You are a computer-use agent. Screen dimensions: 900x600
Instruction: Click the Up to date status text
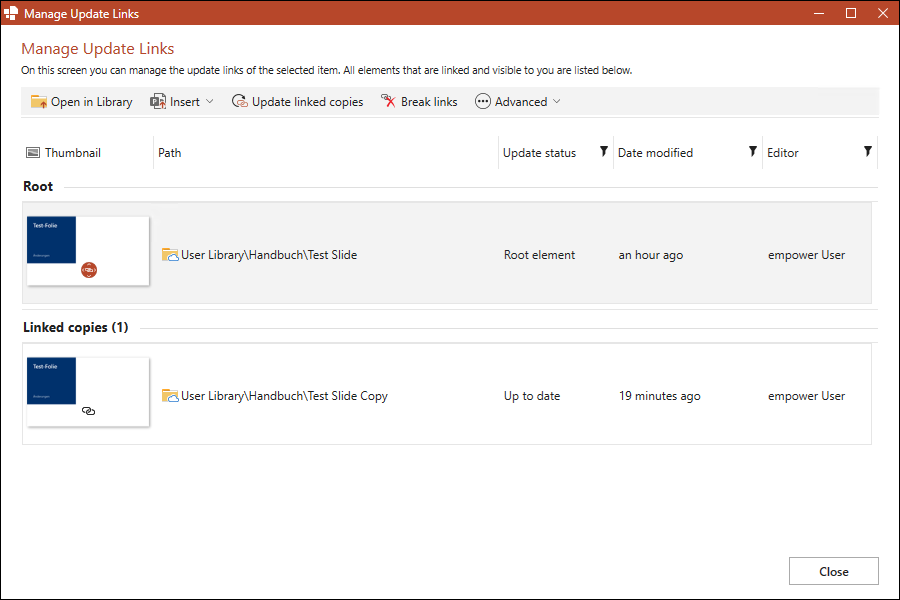click(x=532, y=396)
